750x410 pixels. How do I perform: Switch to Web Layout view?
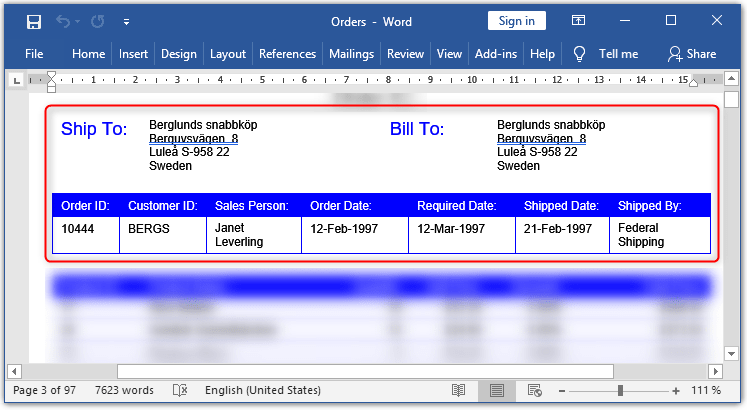point(534,390)
